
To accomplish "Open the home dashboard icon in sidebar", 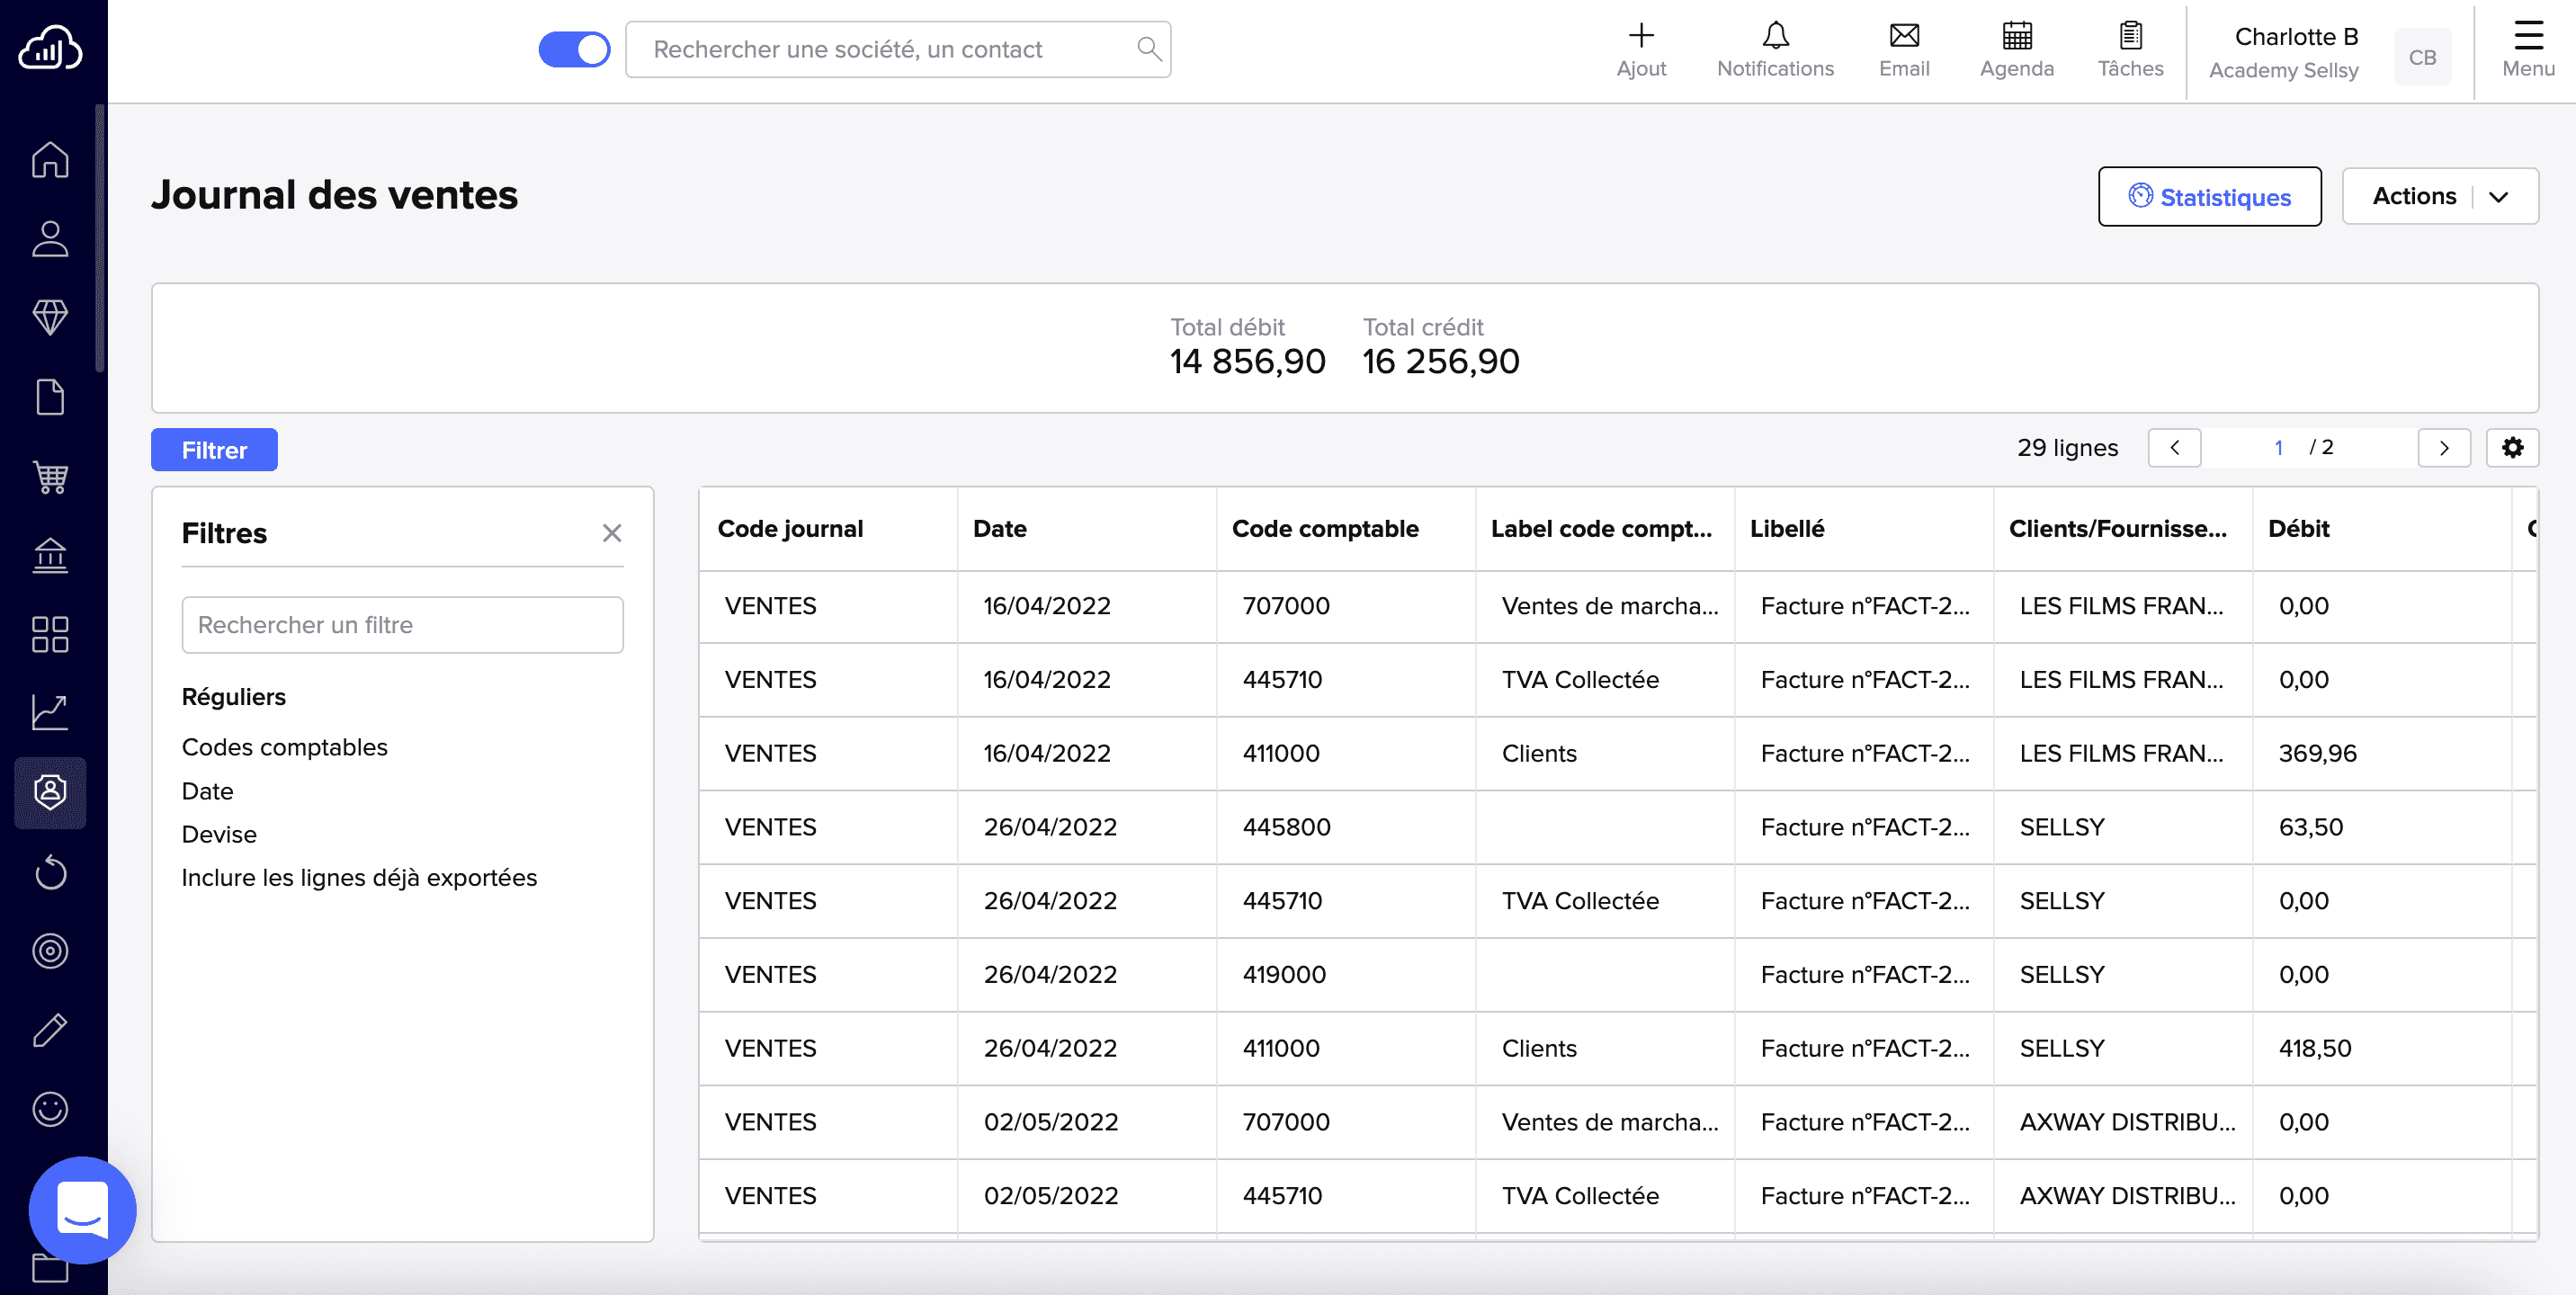I will pyautogui.click(x=50, y=160).
